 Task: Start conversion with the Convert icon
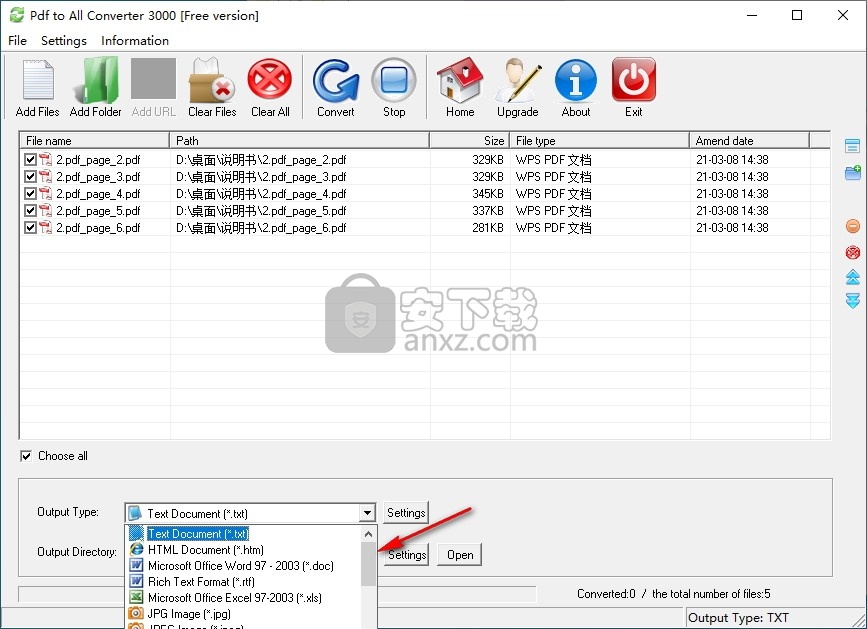(336, 81)
